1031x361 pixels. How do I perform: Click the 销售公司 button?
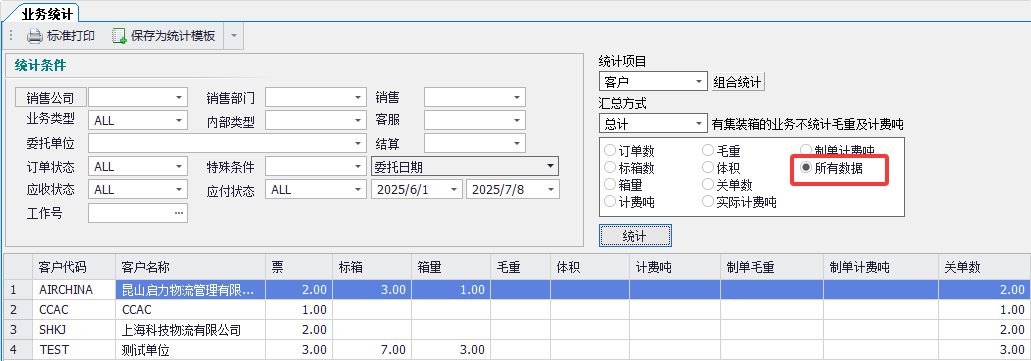[x=51, y=98]
